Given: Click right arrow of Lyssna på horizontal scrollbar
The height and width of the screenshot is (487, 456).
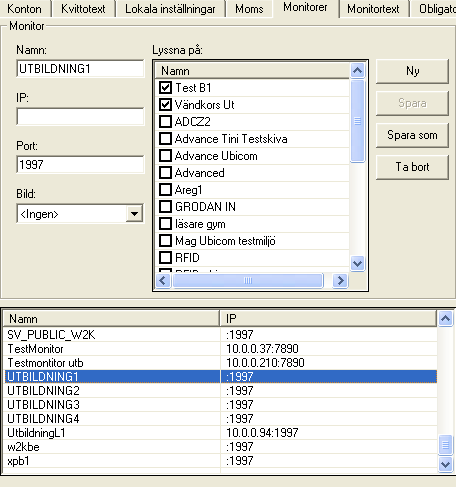Looking at the screenshot, I should 340,281.
